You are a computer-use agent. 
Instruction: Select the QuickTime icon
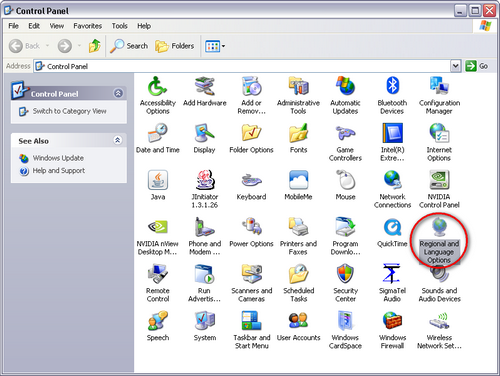392,227
